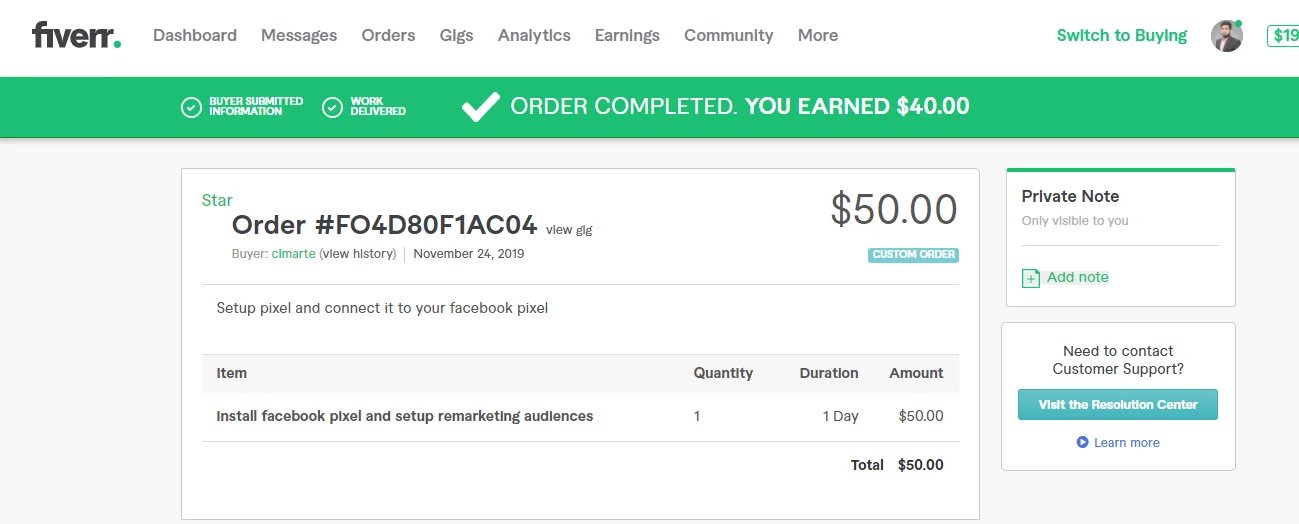Click the Star icon beside order
The image size is (1299, 524).
point(217,200)
